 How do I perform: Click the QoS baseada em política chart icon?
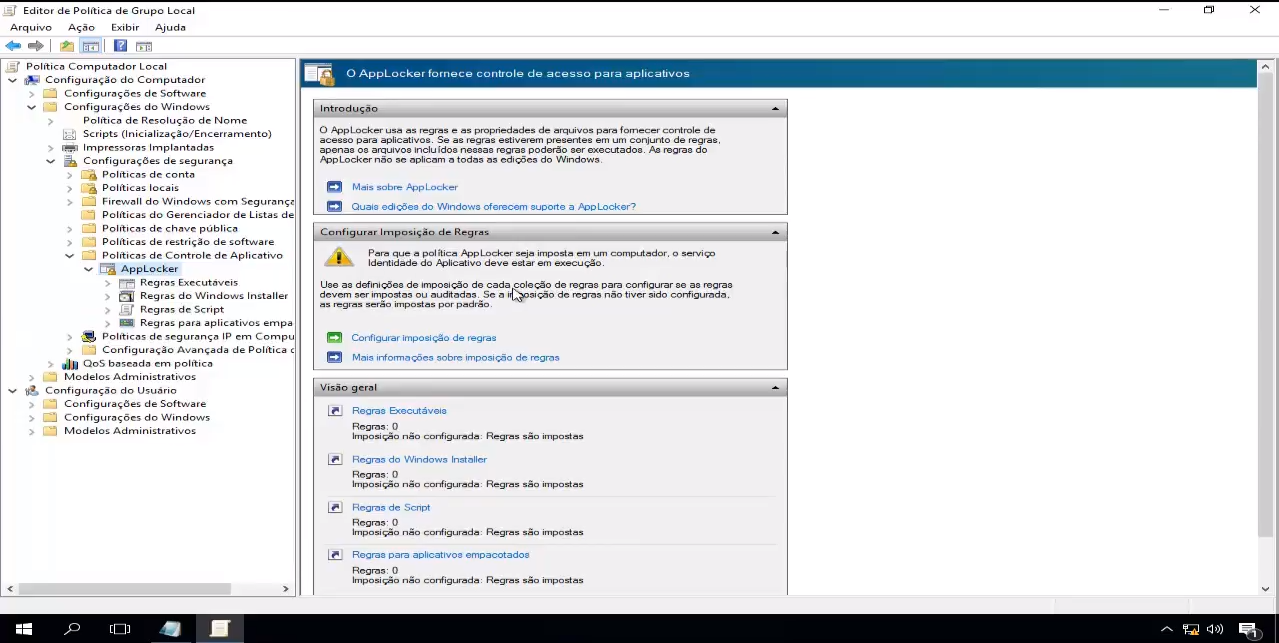(70, 364)
